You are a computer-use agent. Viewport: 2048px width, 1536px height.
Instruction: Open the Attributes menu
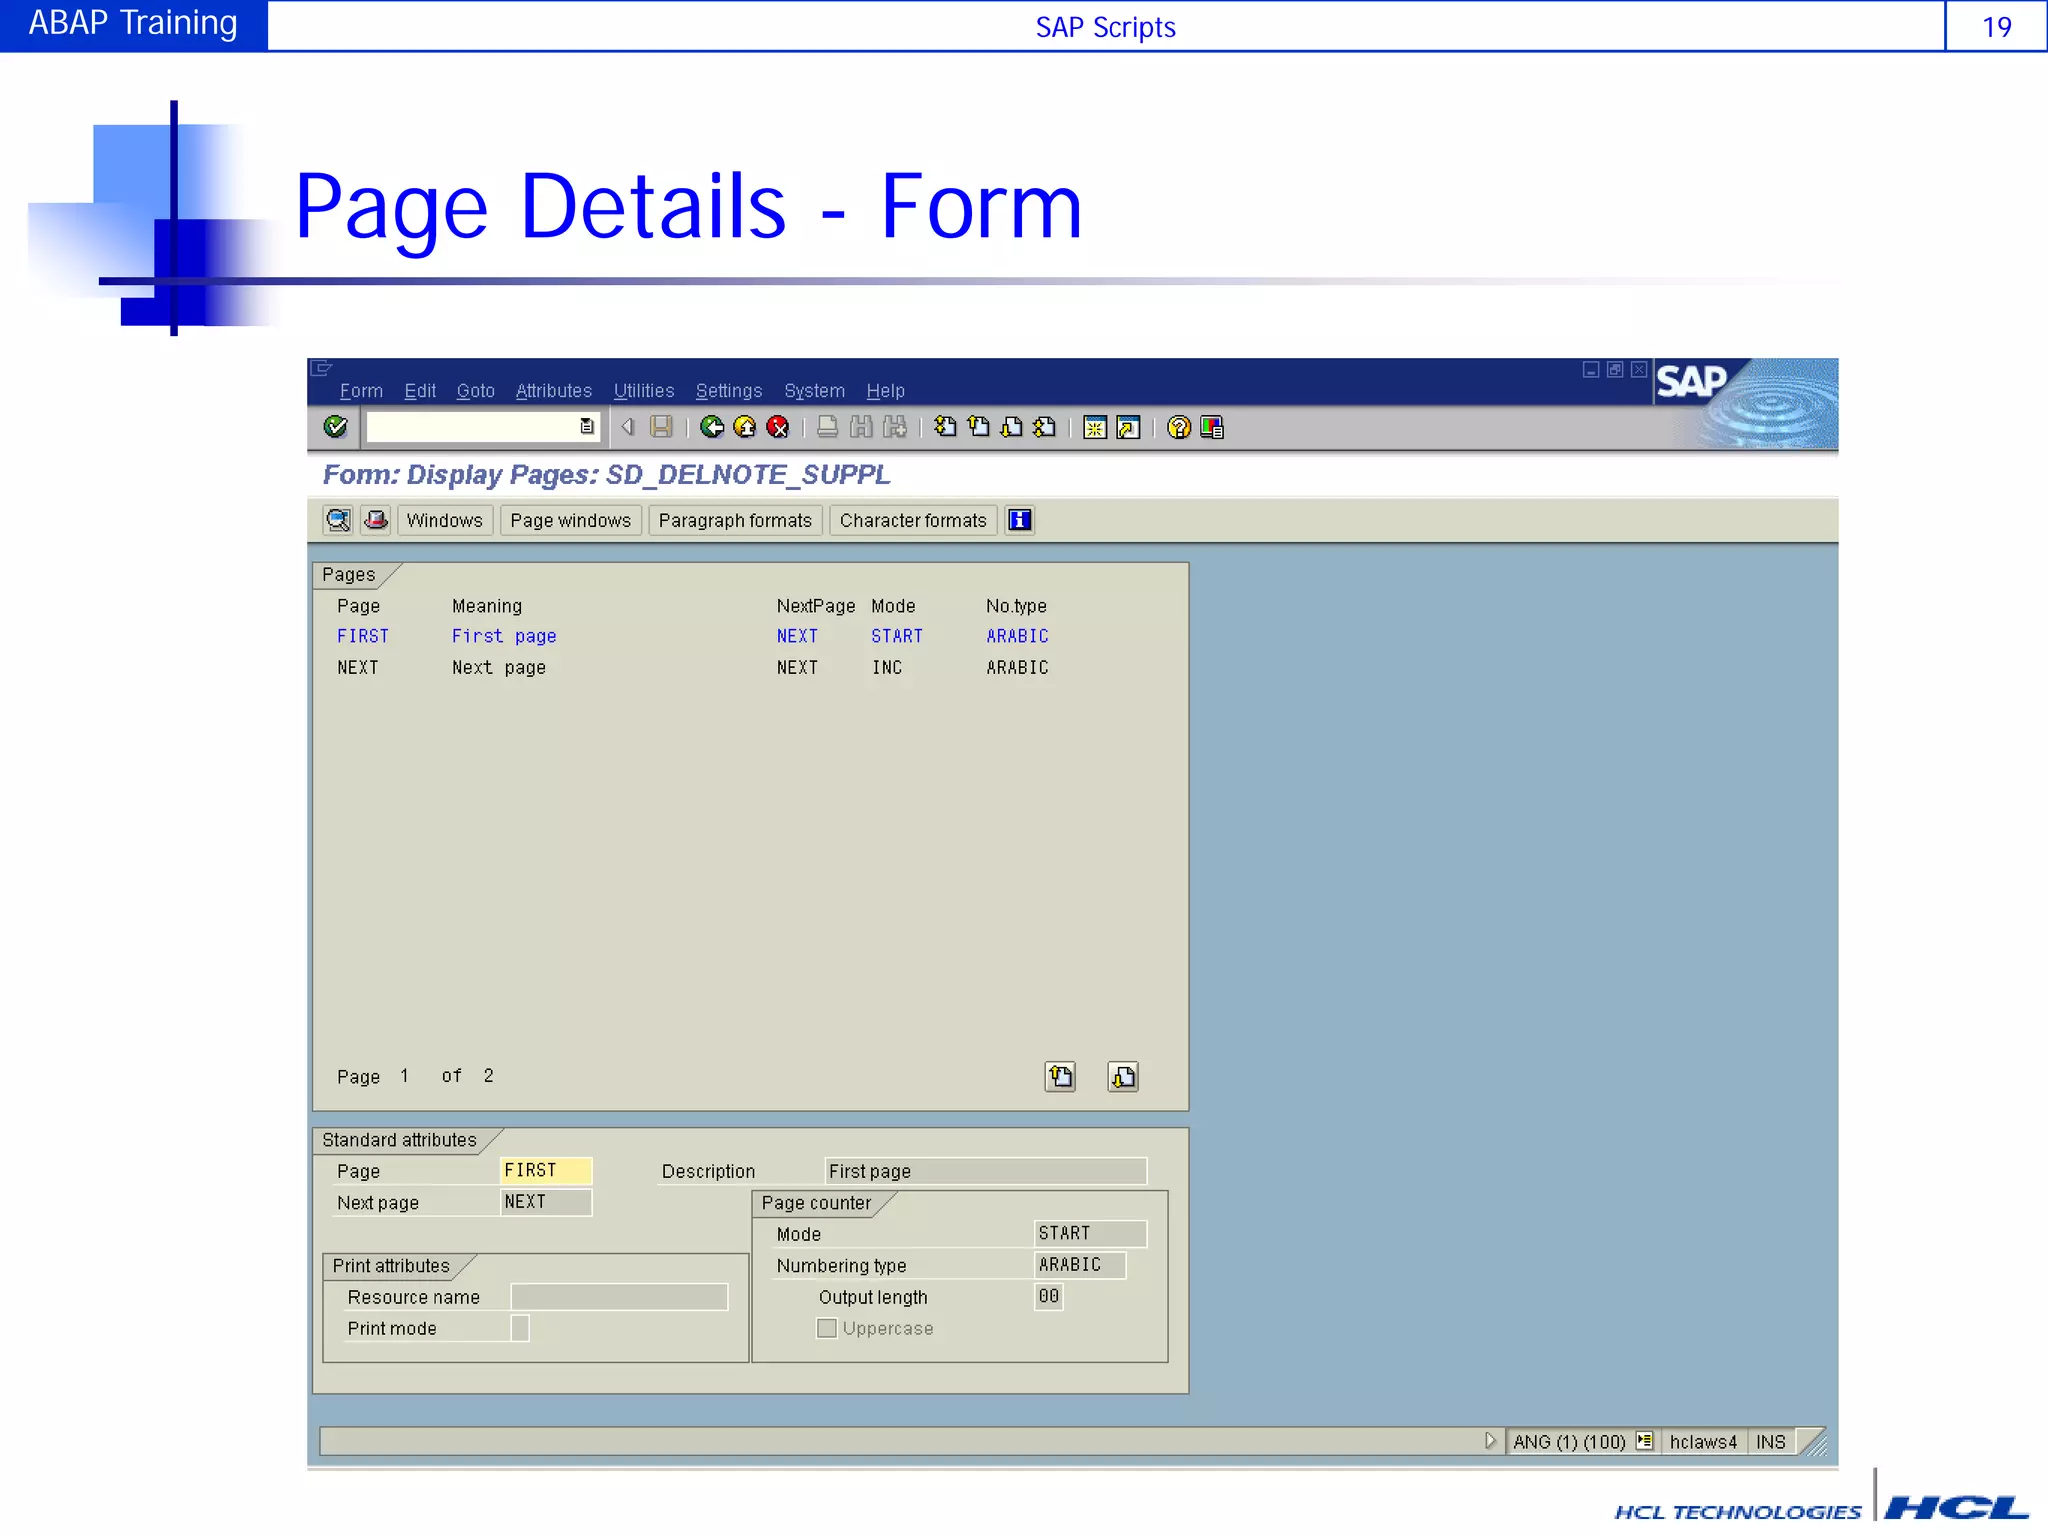553,391
